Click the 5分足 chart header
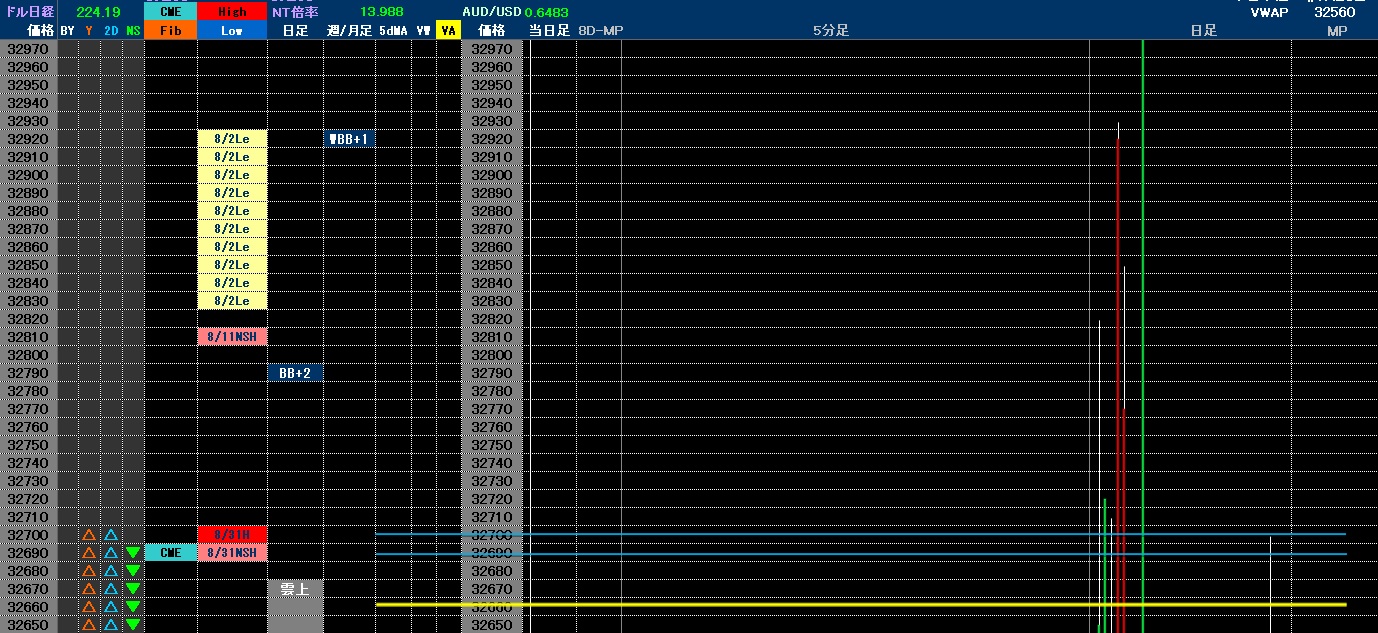The image size is (1378, 633). [830, 31]
